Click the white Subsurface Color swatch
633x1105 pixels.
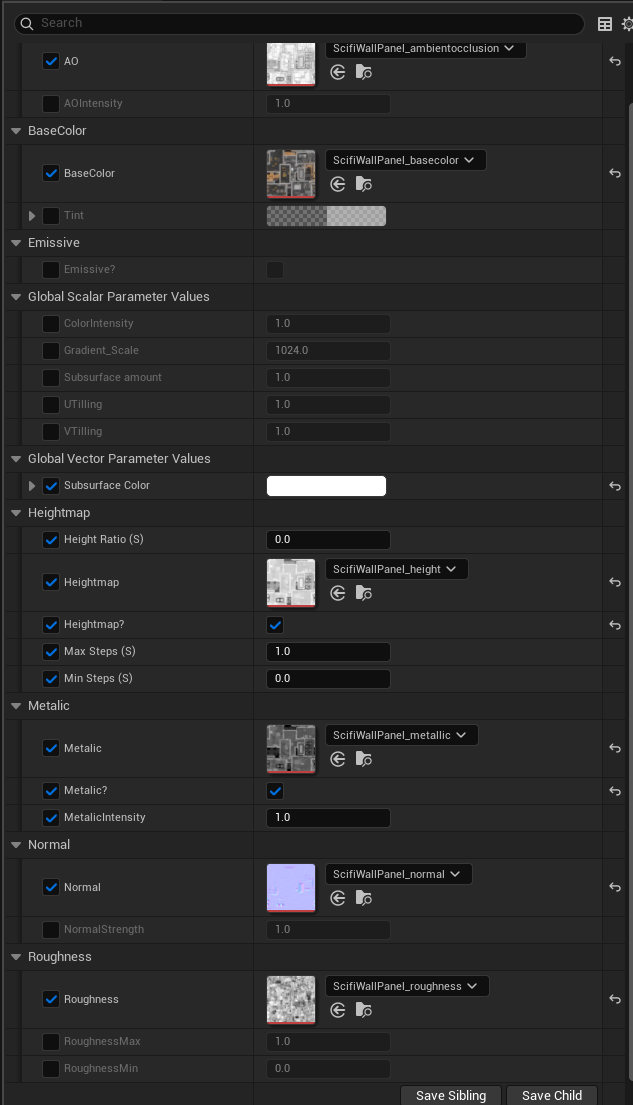tap(326, 486)
